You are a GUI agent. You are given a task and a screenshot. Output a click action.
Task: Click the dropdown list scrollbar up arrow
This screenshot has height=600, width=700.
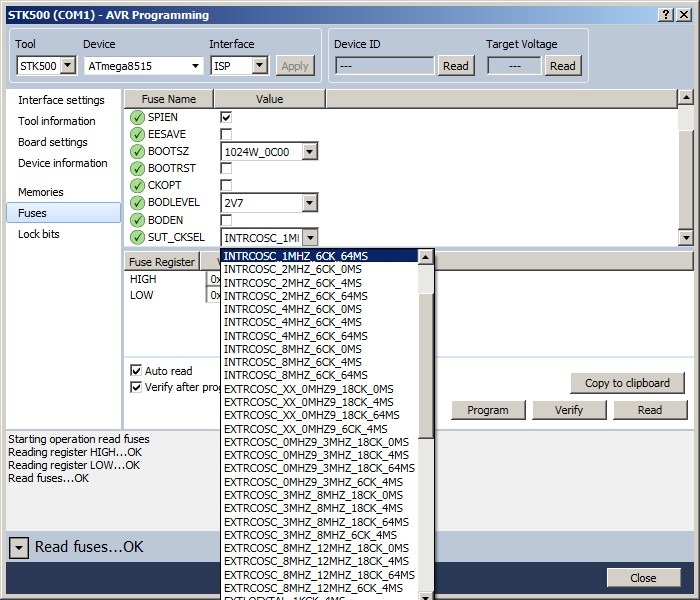(x=425, y=257)
